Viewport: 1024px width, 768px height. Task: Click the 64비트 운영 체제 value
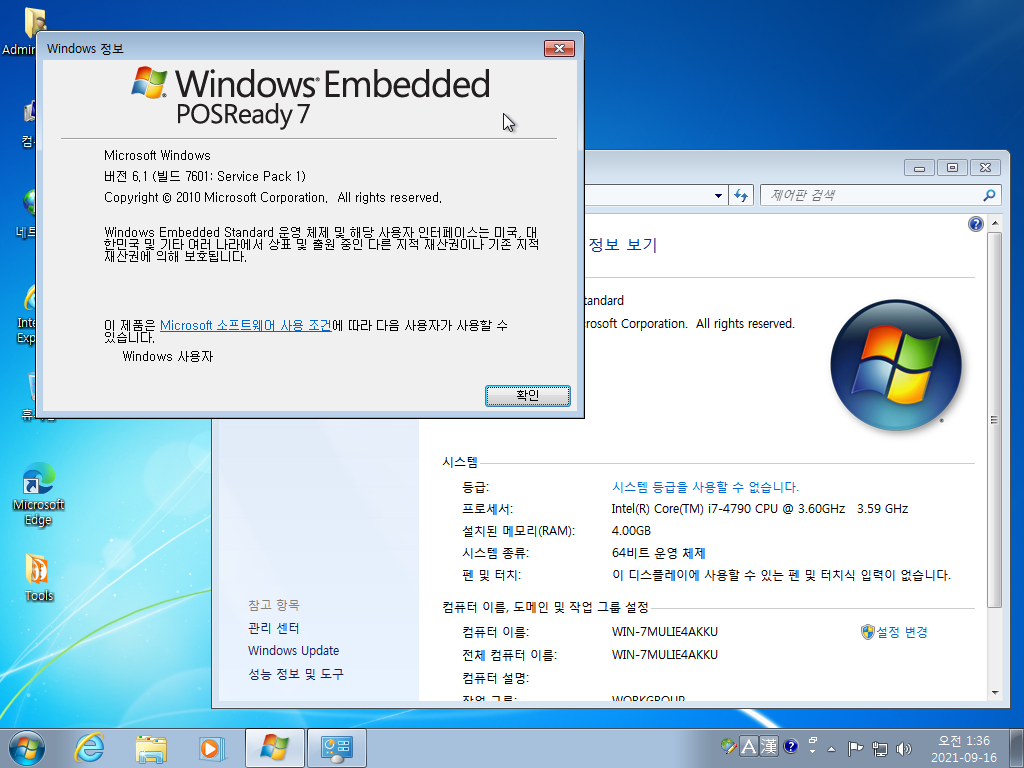tap(658, 553)
